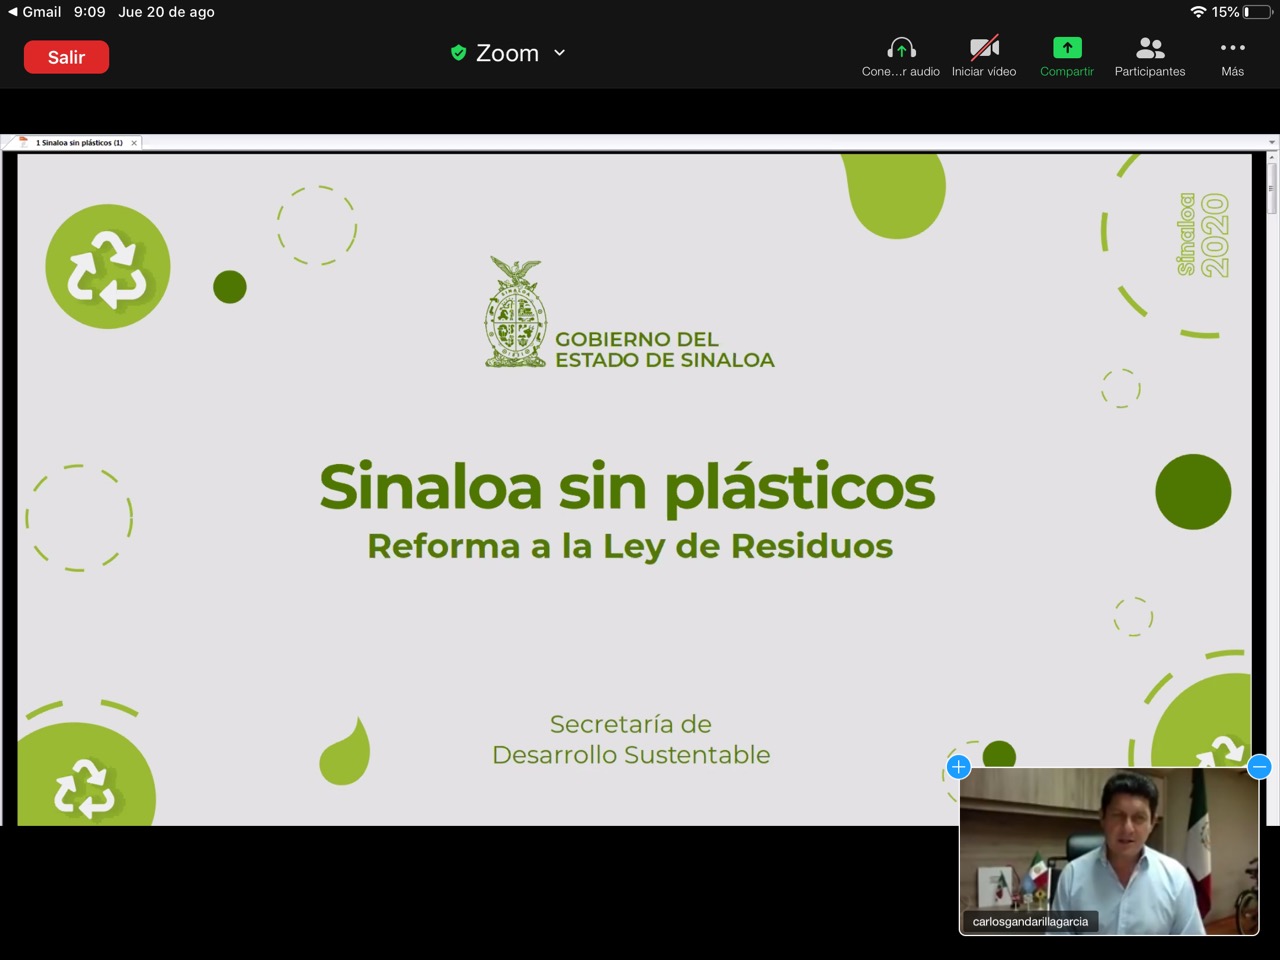Expand the chevron next to the Zoom title
This screenshot has width=1280, height=960.
pyautogui.click(x=560, y=53)
